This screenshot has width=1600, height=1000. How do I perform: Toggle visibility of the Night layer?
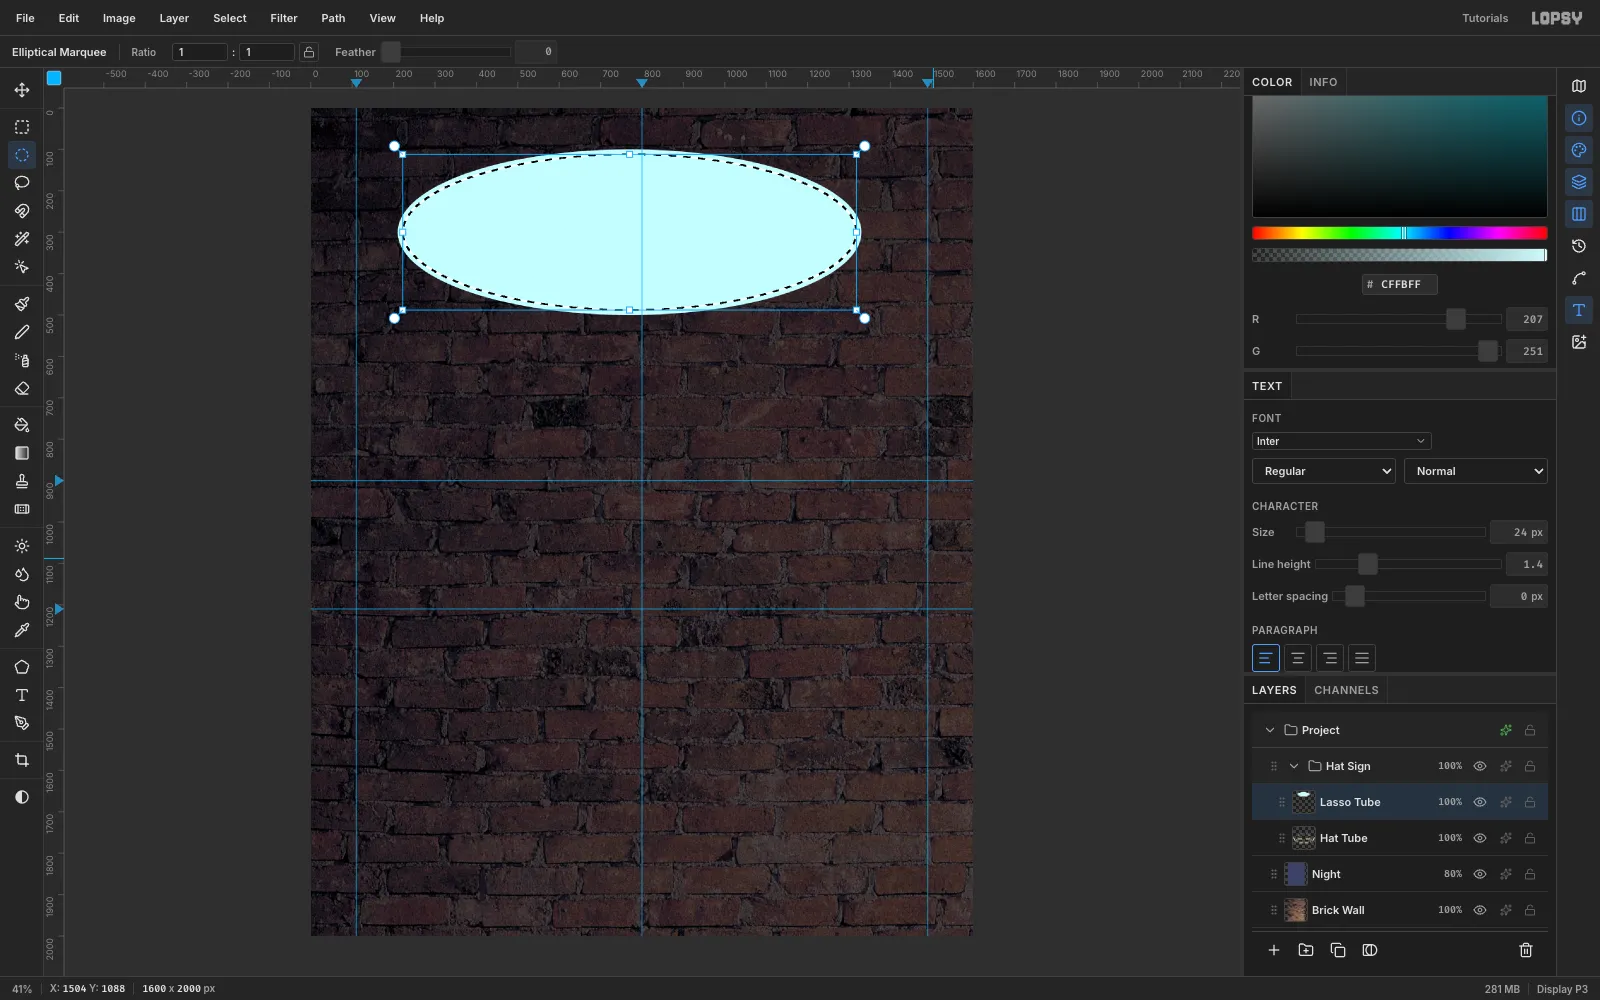(x=1480, y=874)
